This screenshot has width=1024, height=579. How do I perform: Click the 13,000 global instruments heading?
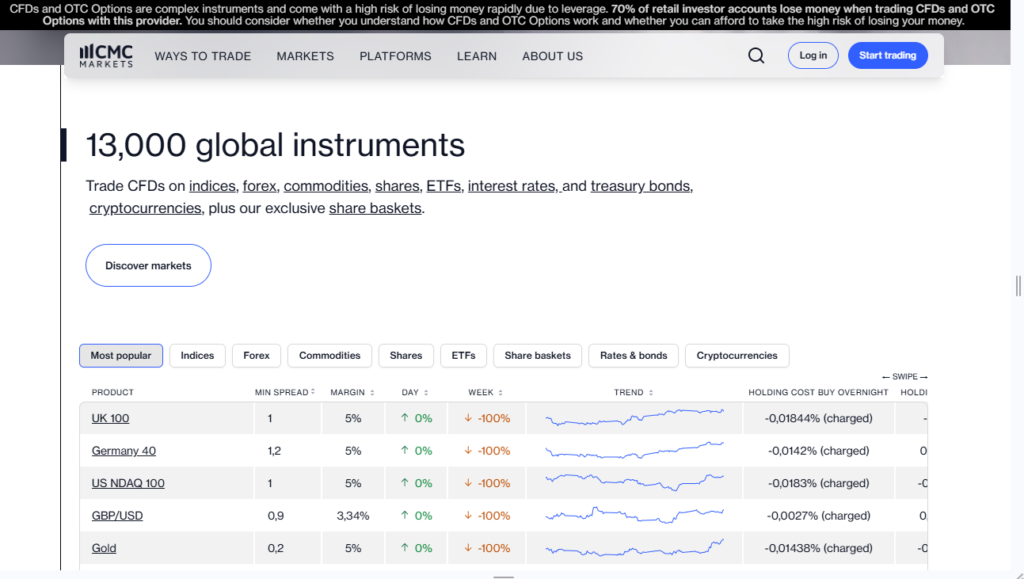click(275, 145)
